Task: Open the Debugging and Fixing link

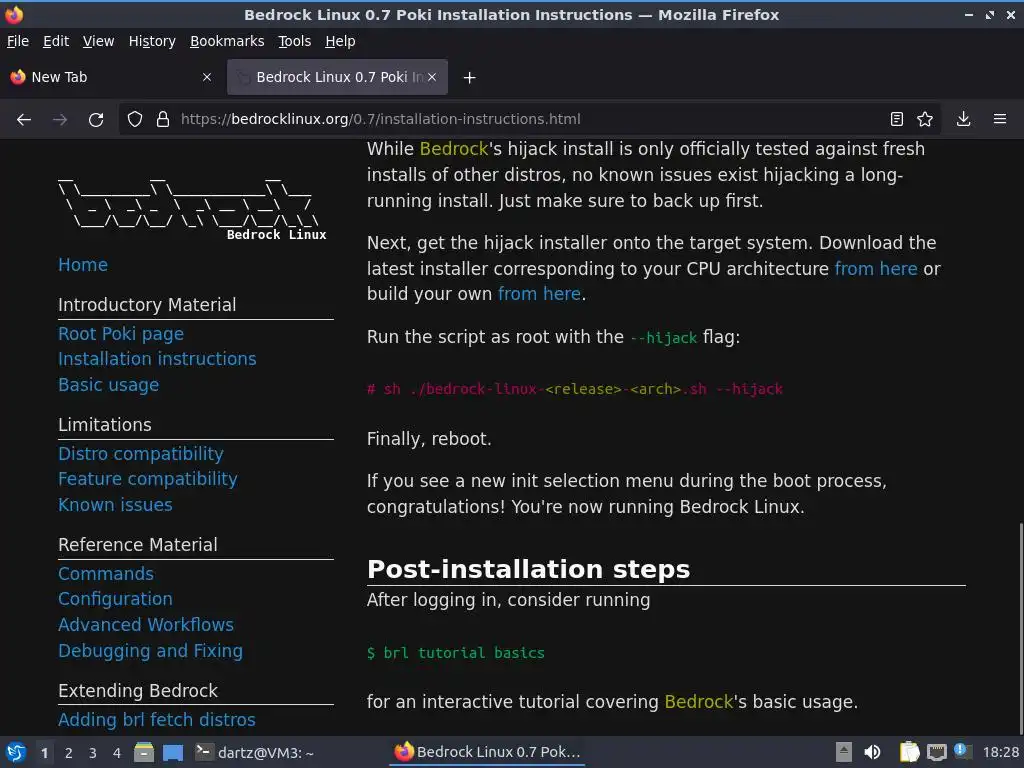Action: [x=150, y=651]
